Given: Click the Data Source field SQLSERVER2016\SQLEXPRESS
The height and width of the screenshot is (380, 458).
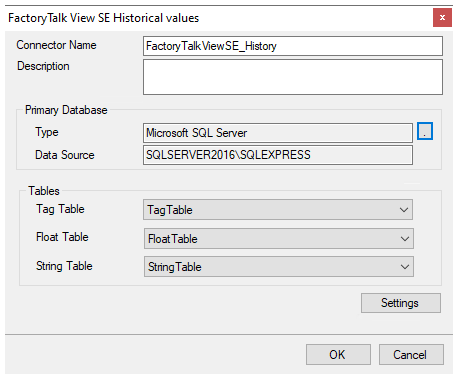Looking at the screenshot, I should (278, 155).
